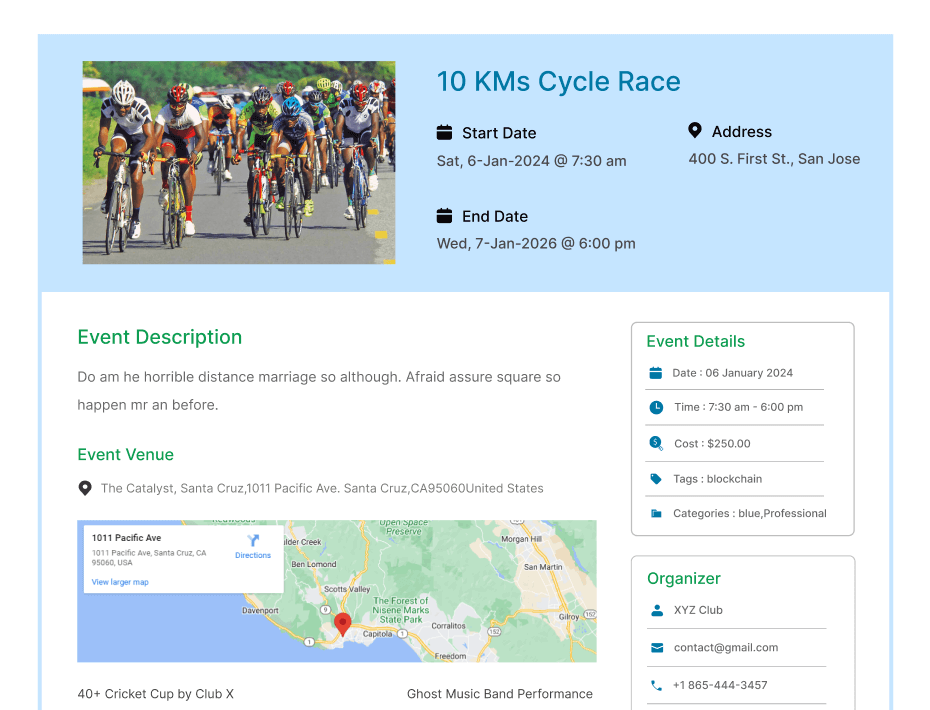Click the envelope icon beside contact email
This screenshot has height=710, width=930.
[x=657, y=648]
